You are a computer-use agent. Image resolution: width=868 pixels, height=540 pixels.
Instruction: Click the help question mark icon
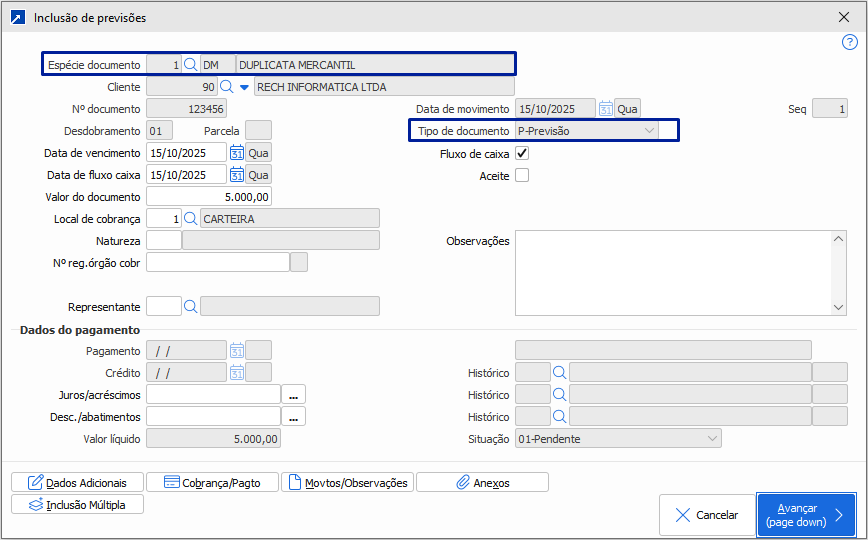click(850, 42)
